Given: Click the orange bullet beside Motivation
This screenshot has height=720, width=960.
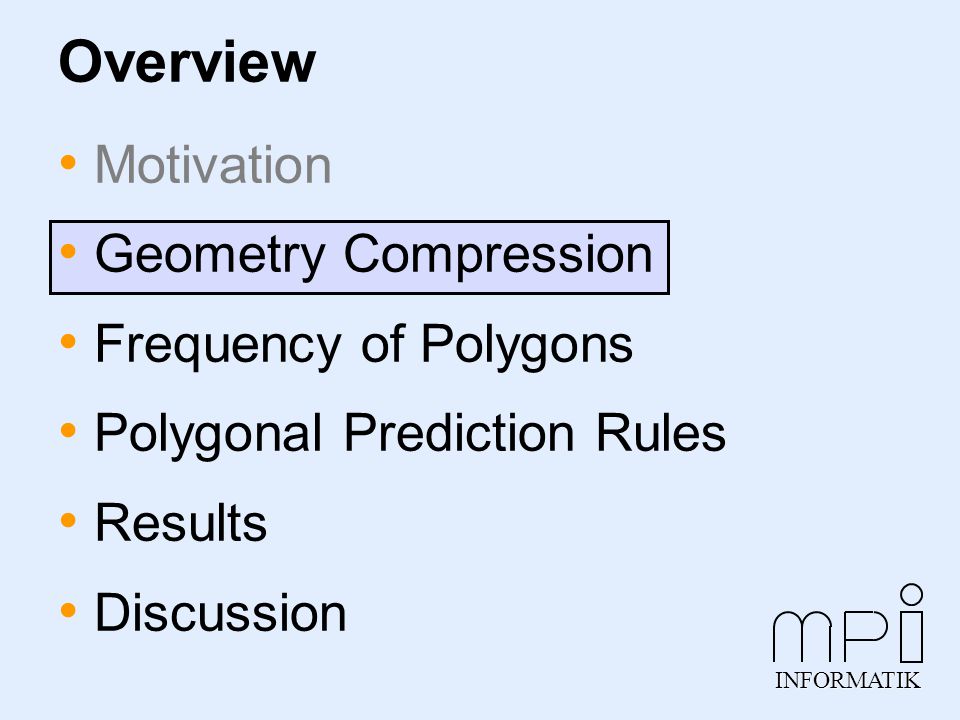Looking at the screenshot, I should [69, 162].
